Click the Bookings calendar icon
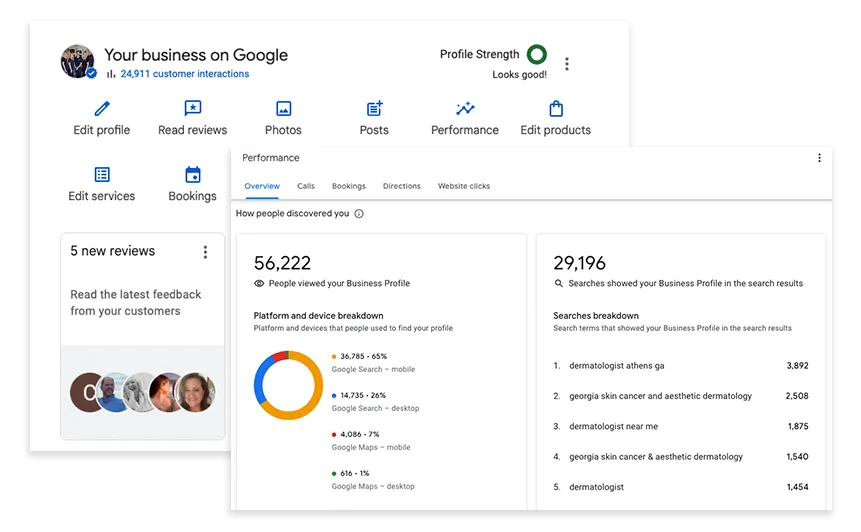 [193, 175]
